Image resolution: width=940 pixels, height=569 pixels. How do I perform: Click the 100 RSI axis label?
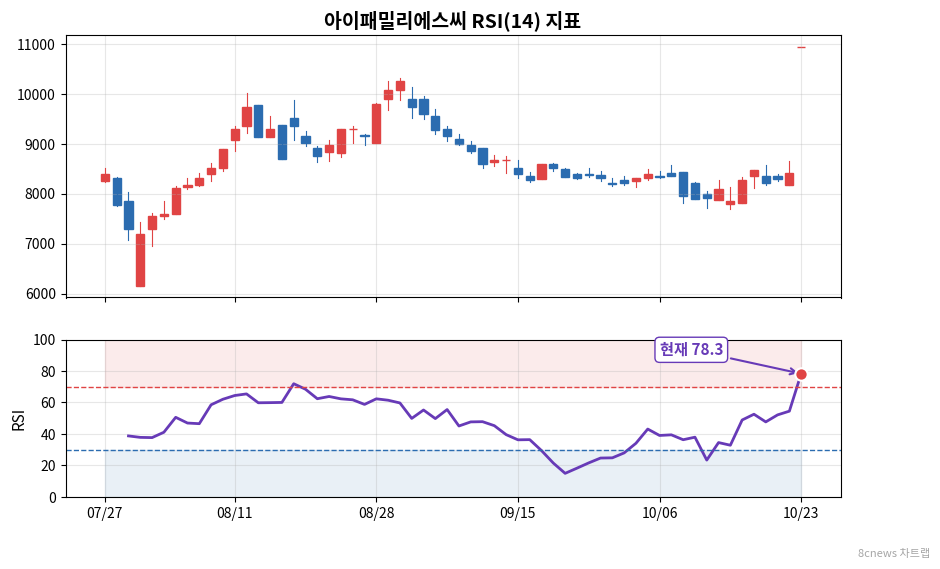(44, 340)
